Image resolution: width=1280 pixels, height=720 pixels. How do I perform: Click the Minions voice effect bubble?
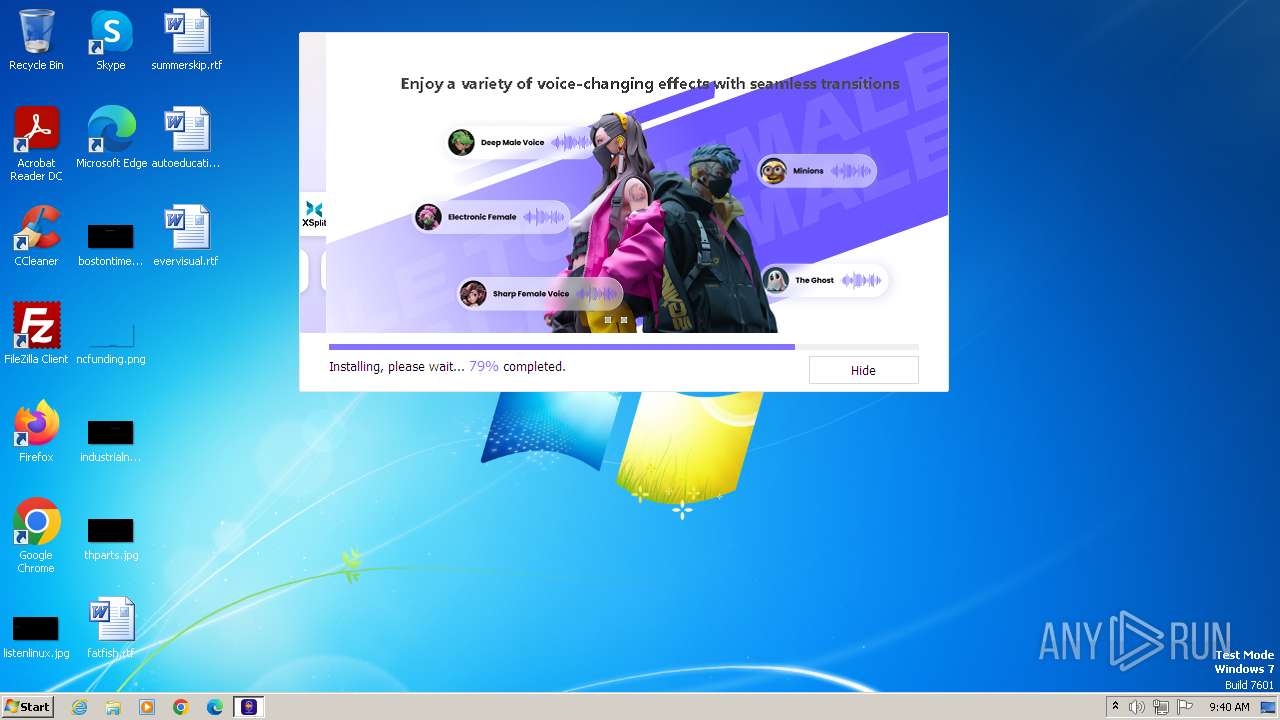click(x=817, y=171)
